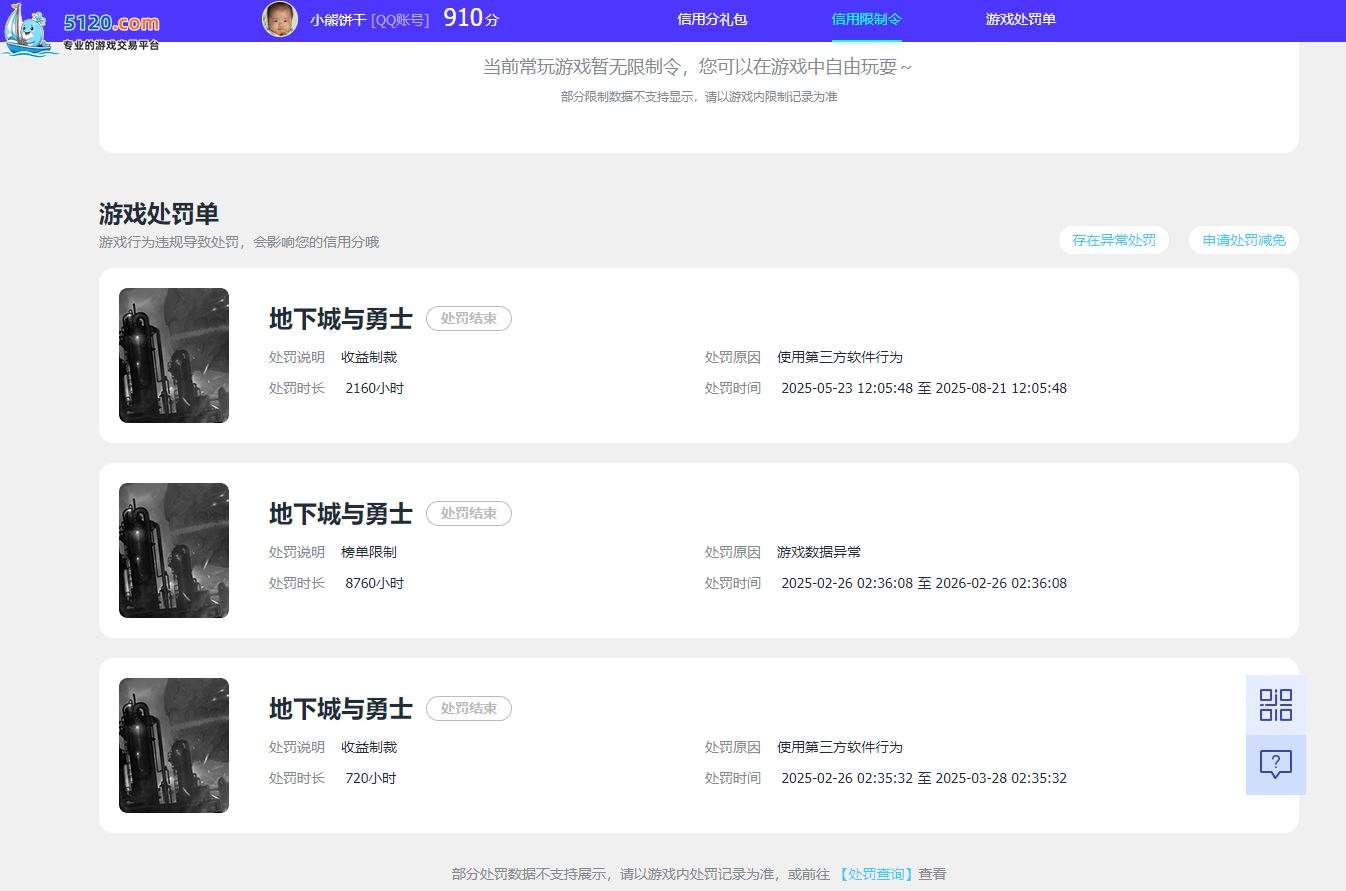1346x891 pixels.
Task: Click the 720小时 duration value
Action: (370, 778)
